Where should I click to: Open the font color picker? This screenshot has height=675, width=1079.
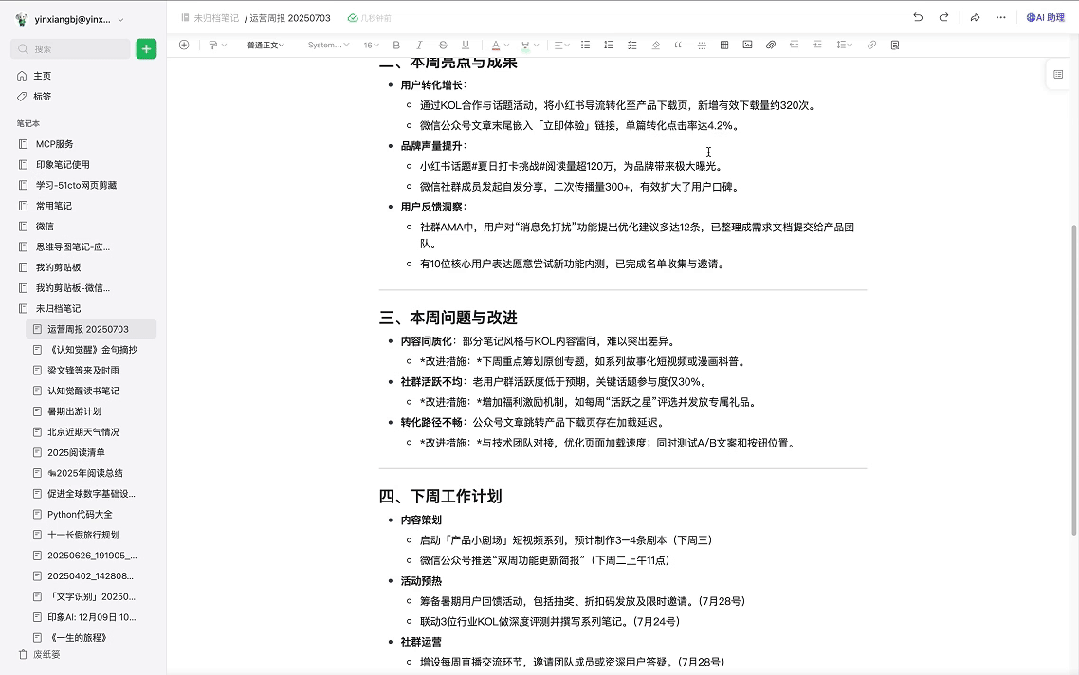coord(498,45)
